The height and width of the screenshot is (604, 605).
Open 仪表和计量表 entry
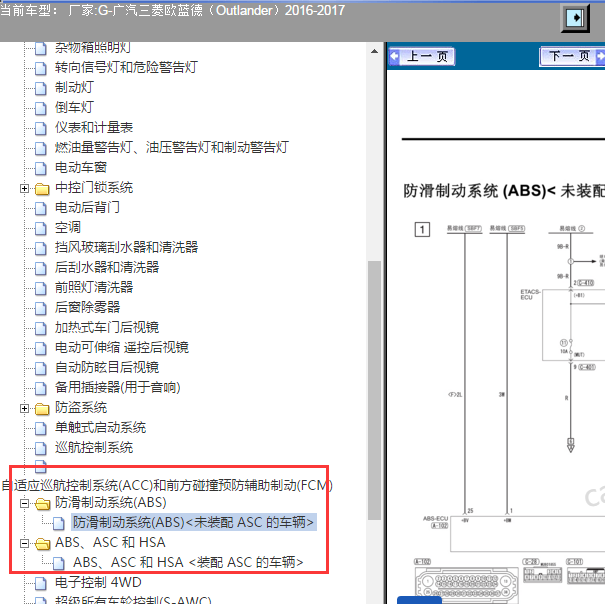[x=94, y=128]
